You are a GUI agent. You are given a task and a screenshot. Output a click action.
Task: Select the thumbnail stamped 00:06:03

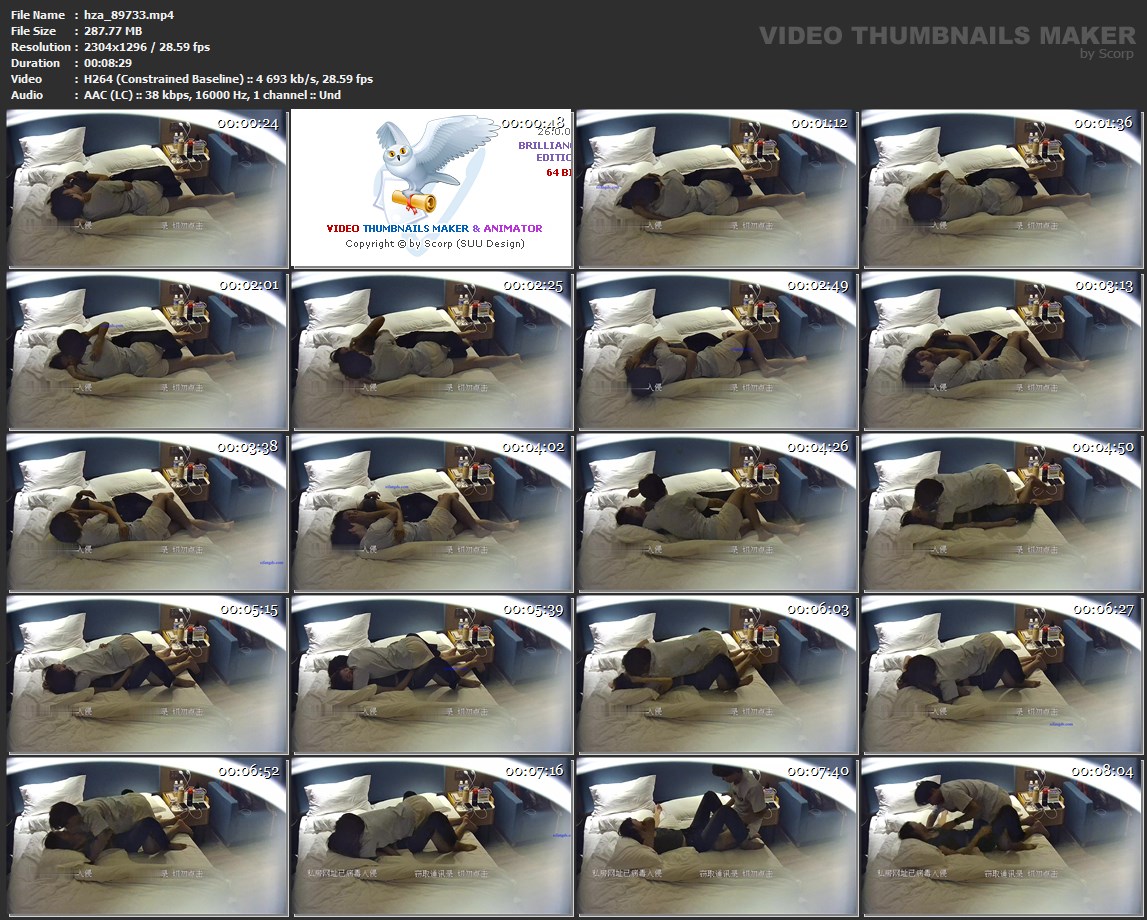pyautogui.click(x=717, y=674)
